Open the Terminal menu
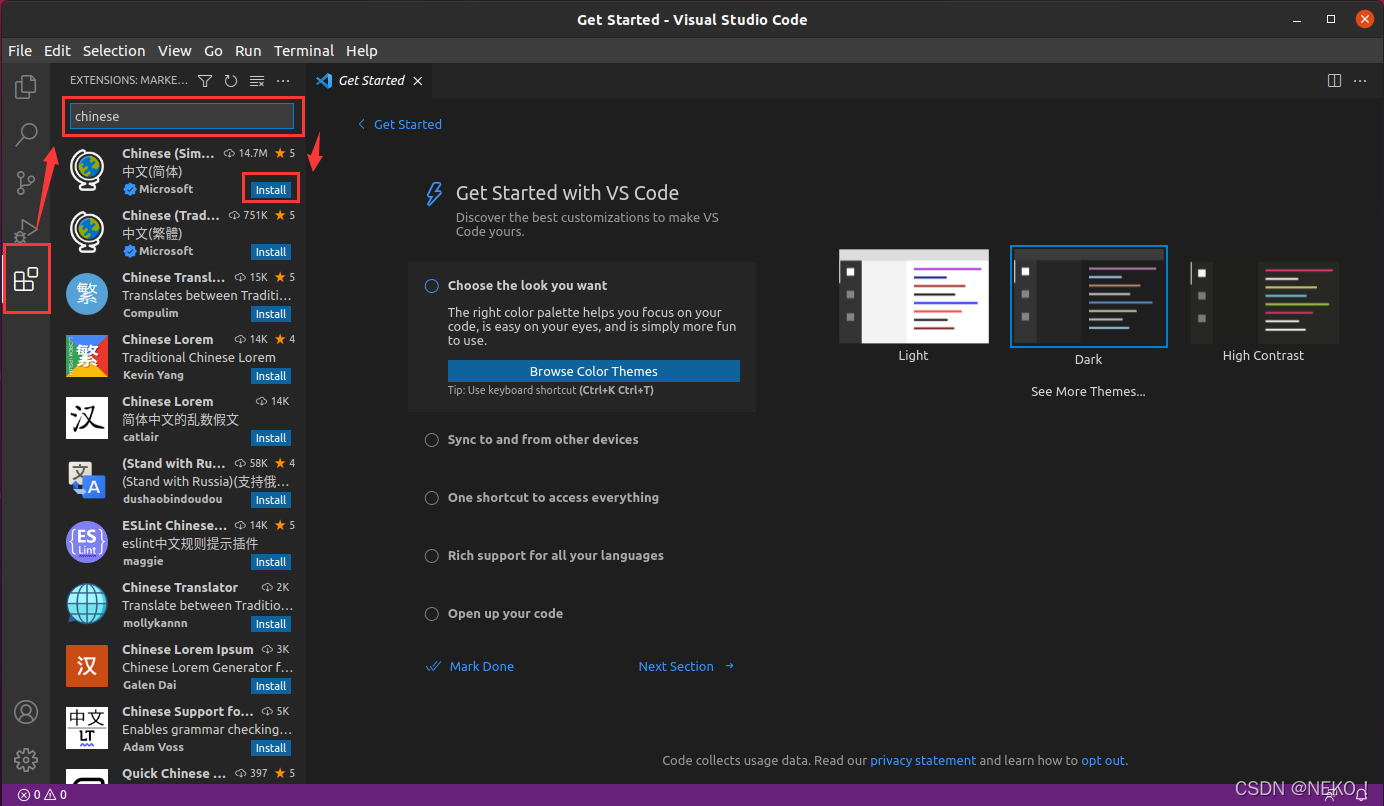Viewport: 1384px width, 806px height. click(x=304, y=50)
